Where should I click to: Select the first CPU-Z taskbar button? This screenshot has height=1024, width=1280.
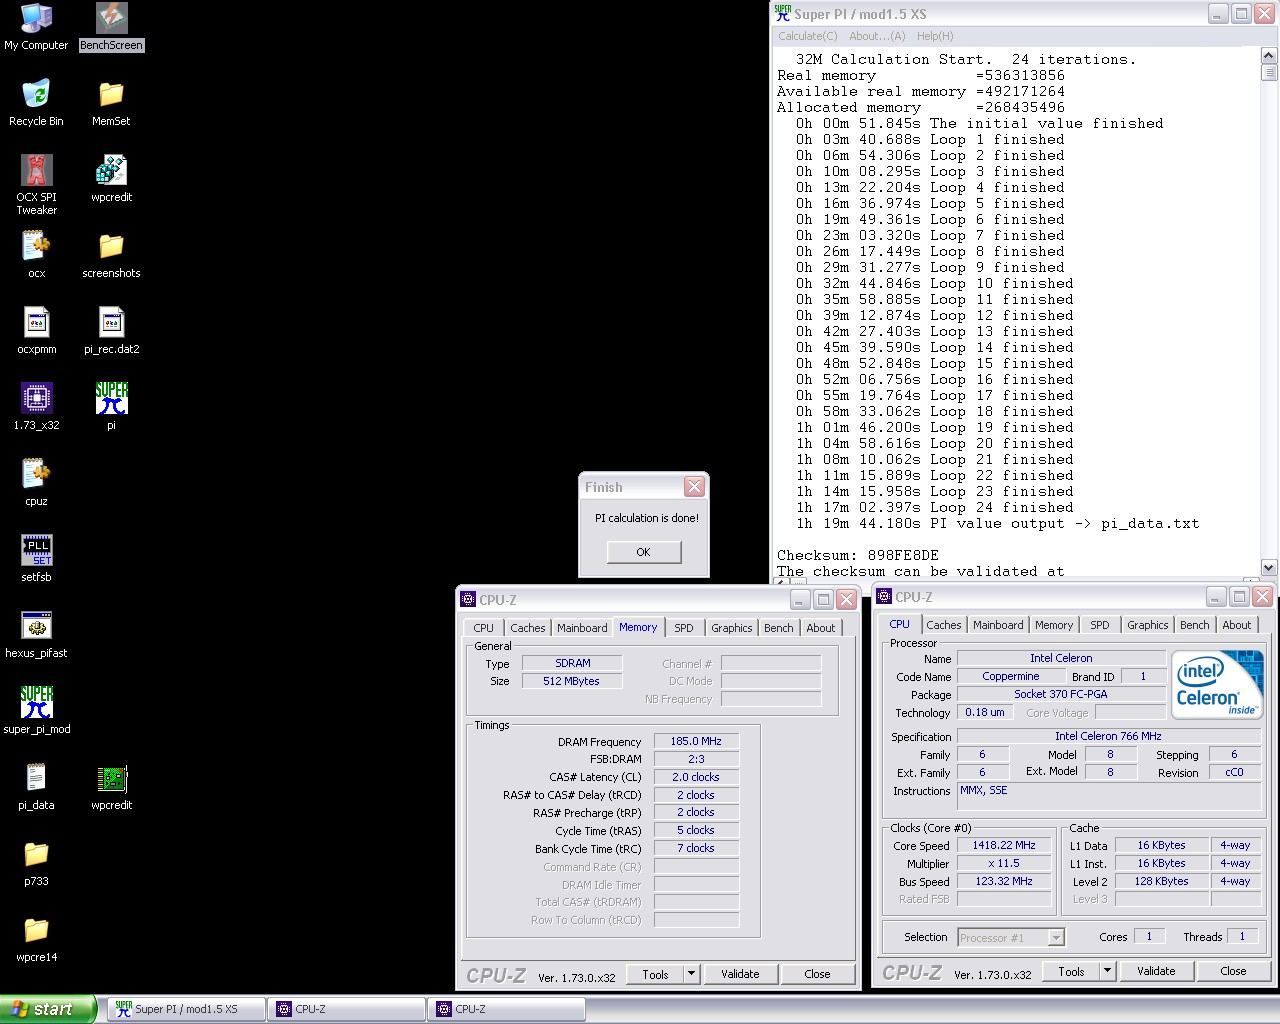tap(346, 1009)
